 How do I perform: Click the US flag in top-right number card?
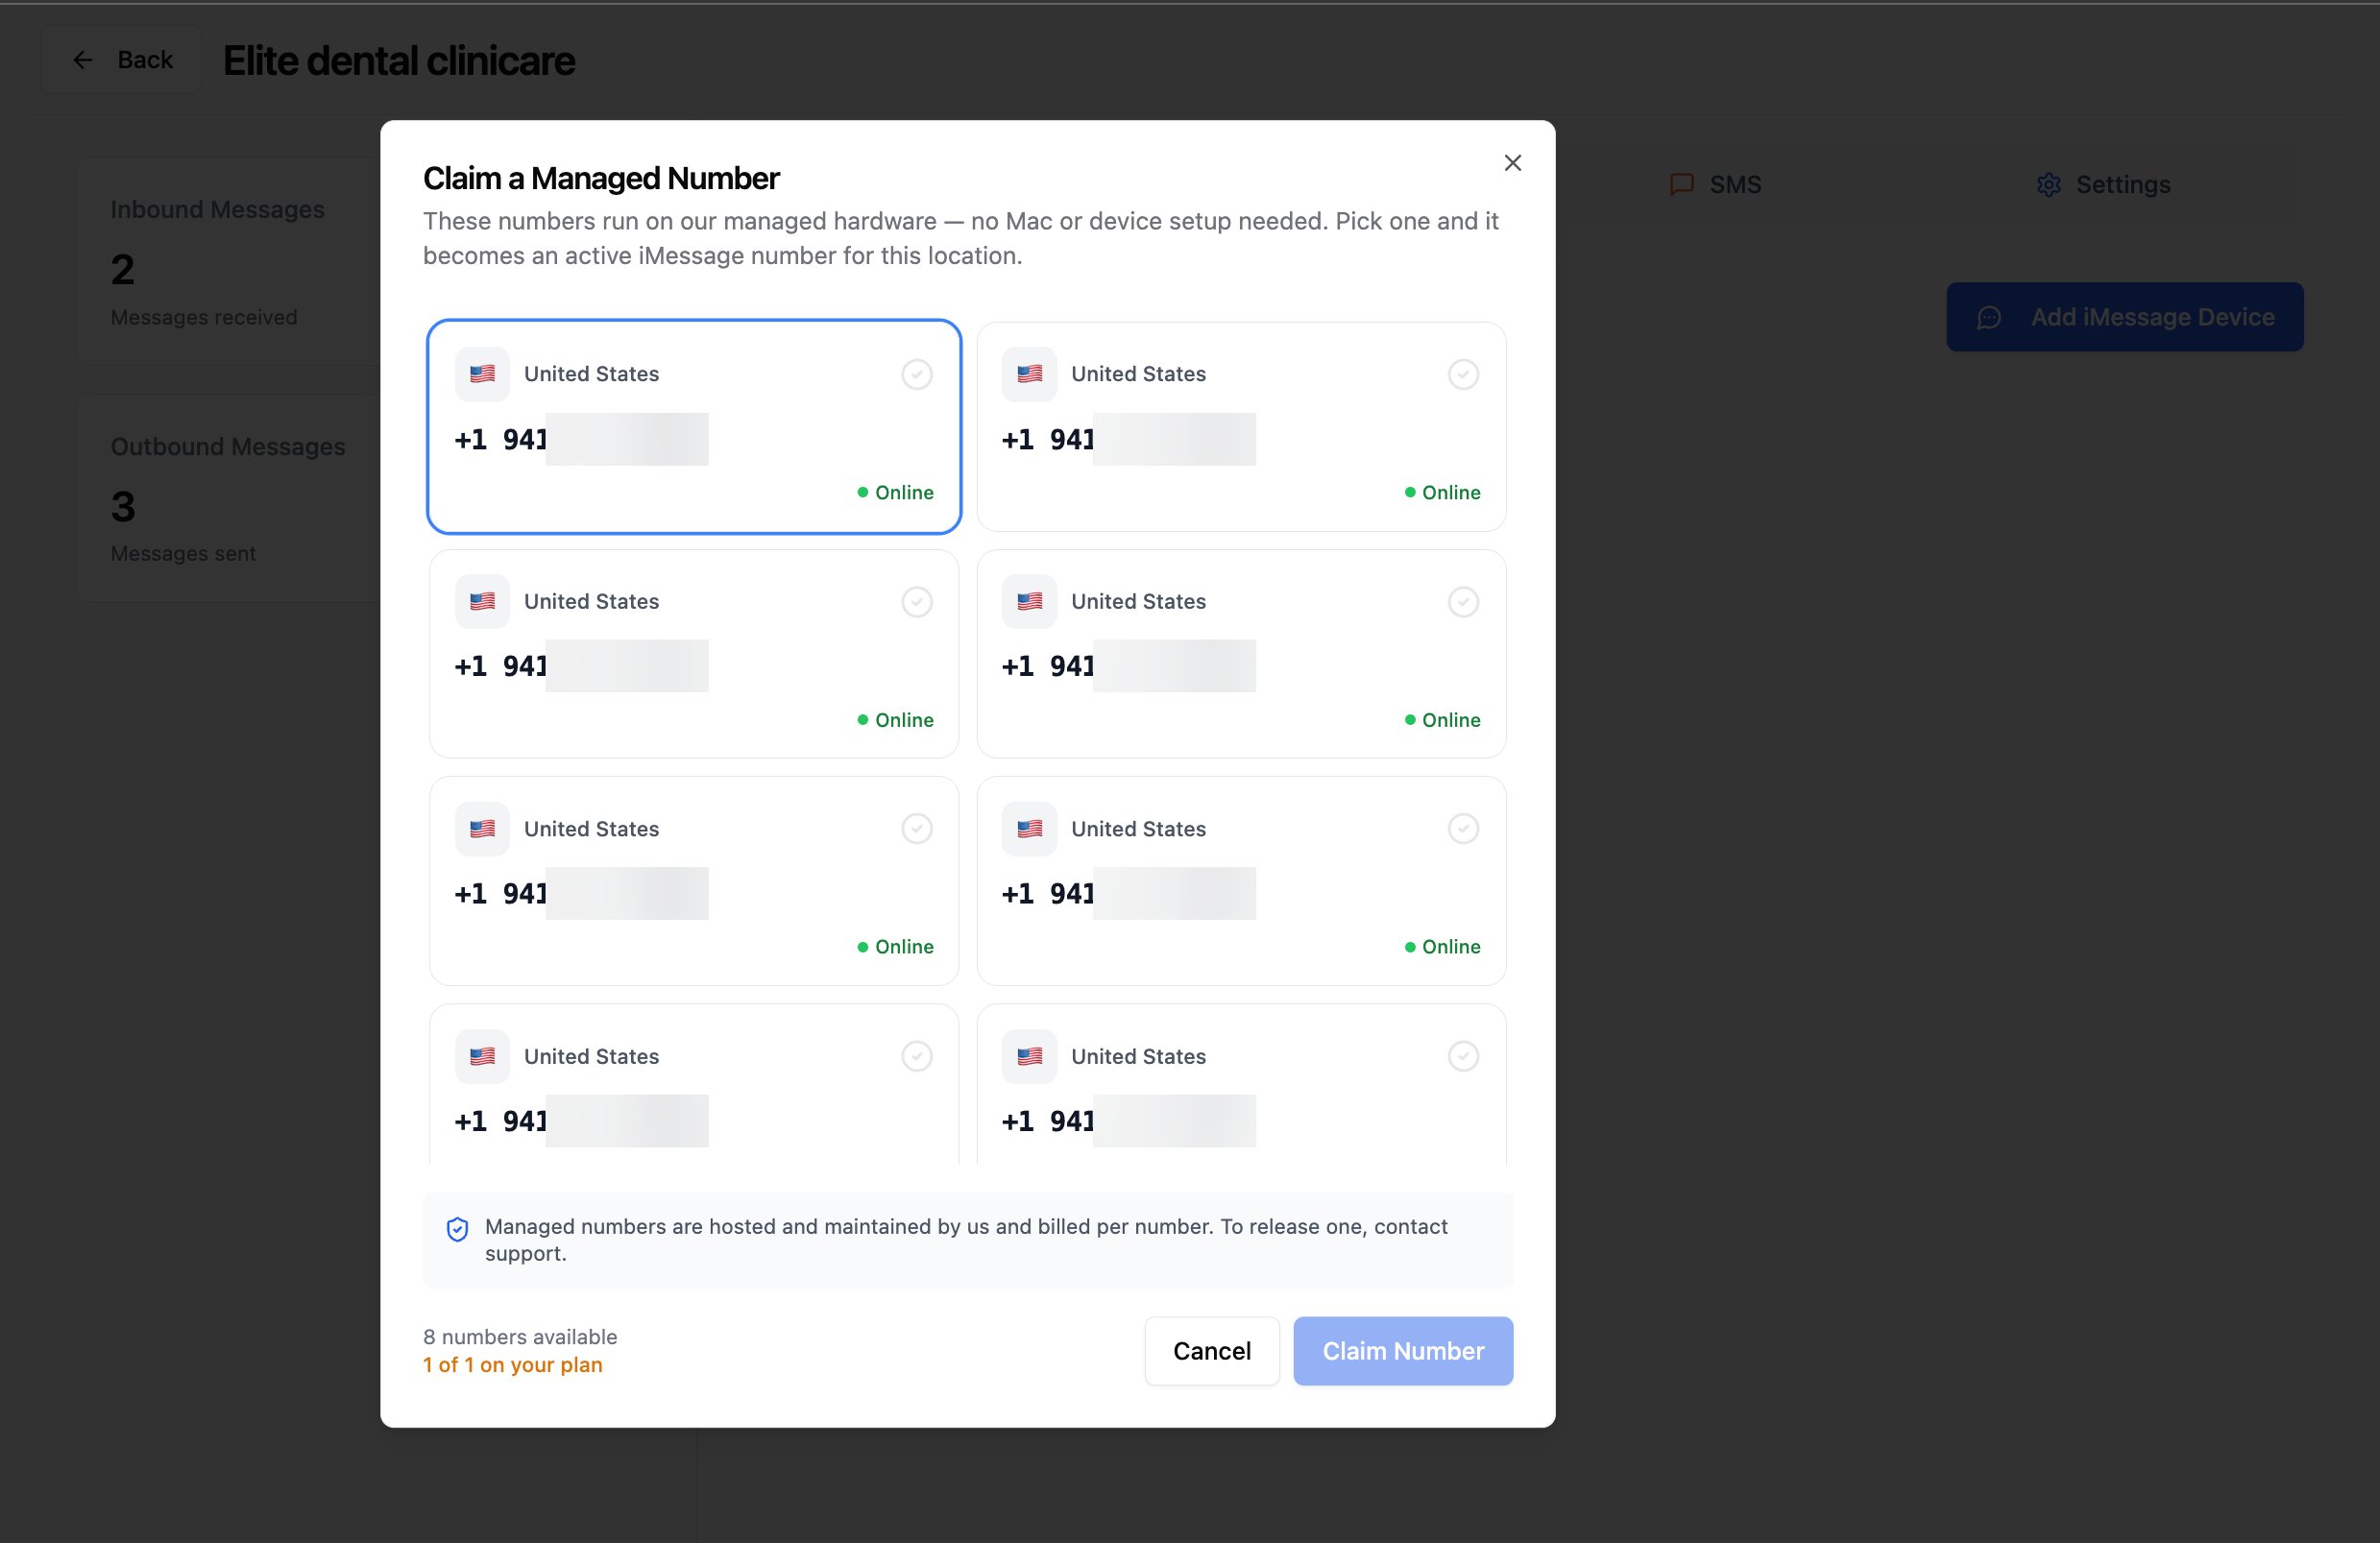1029,374
